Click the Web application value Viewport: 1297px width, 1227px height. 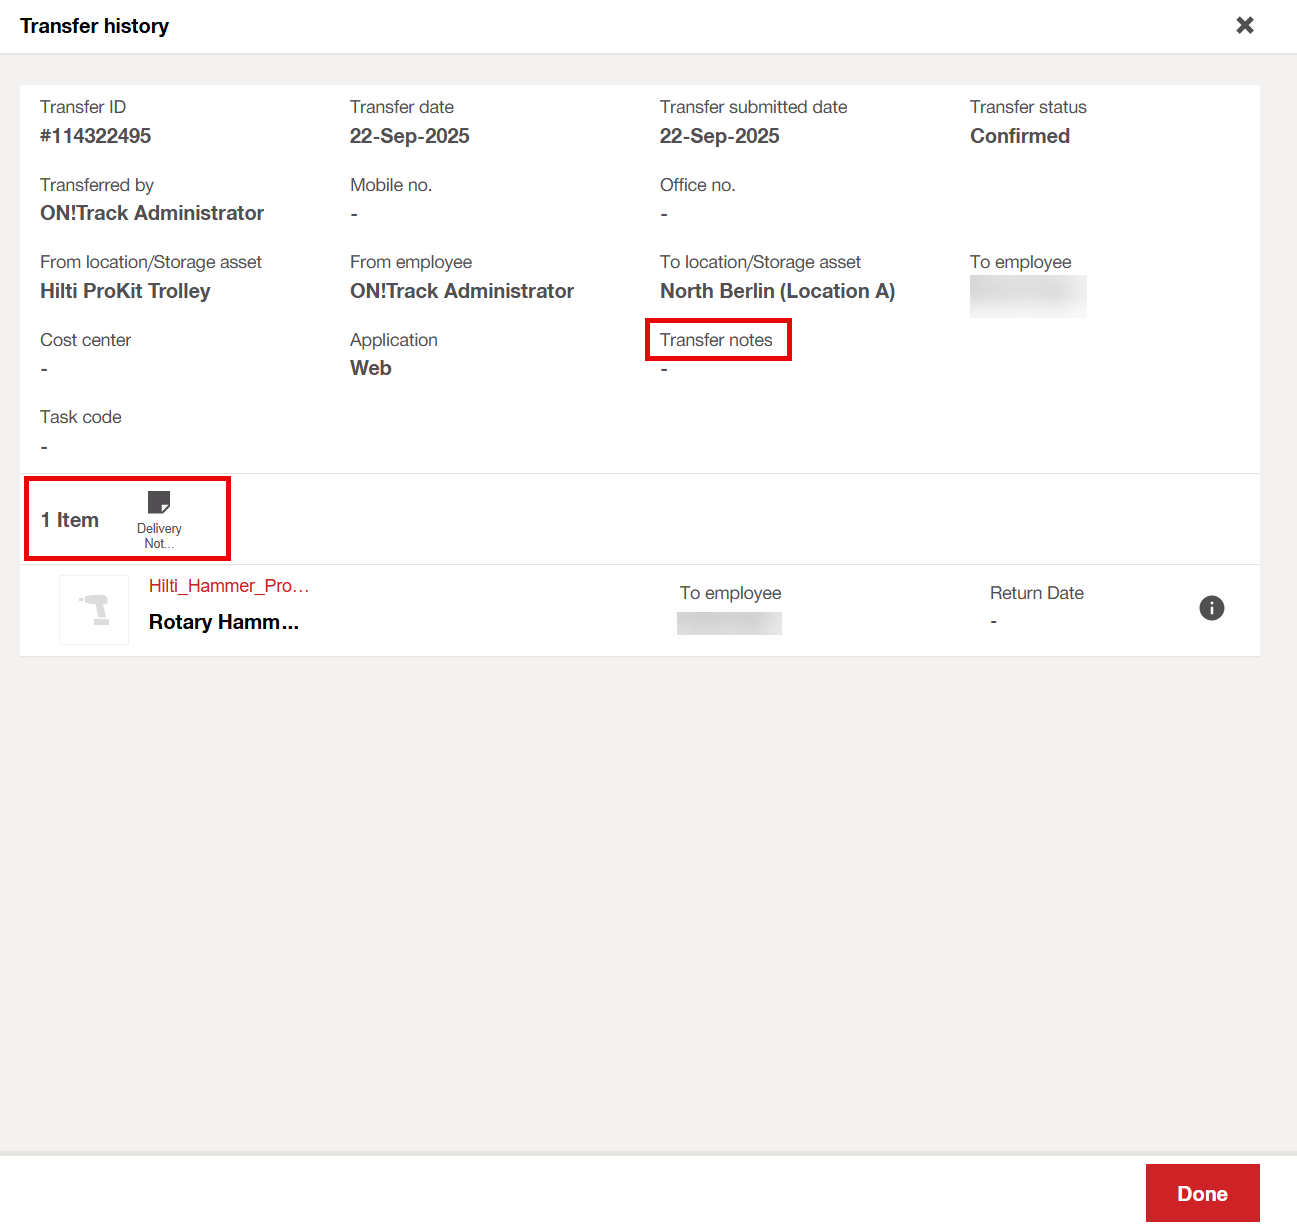[370, 368]
